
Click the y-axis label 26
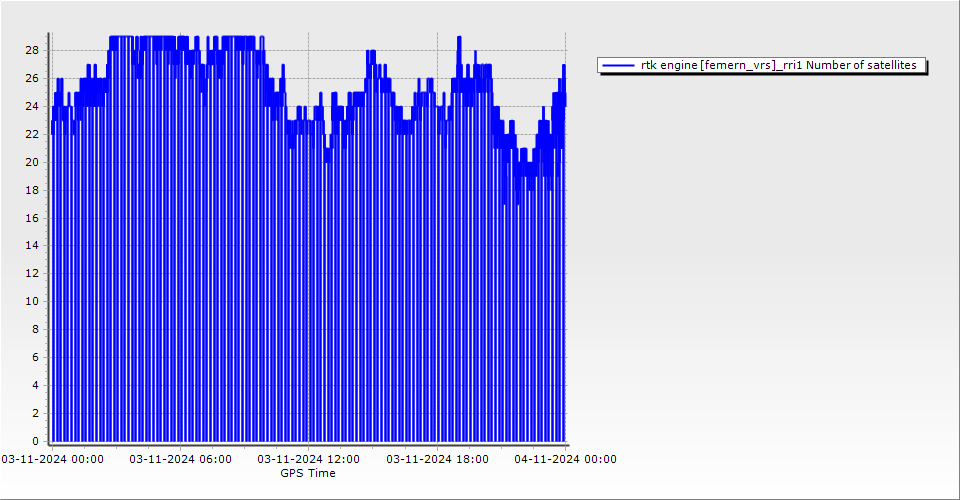coord(32,78)
